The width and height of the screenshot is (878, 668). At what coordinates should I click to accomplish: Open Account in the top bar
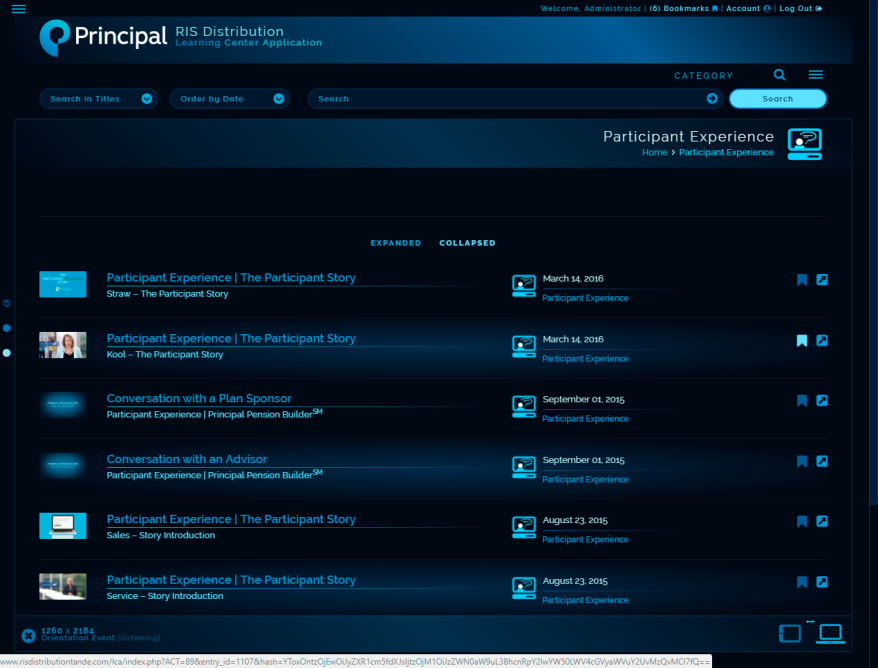click(748, 8)
